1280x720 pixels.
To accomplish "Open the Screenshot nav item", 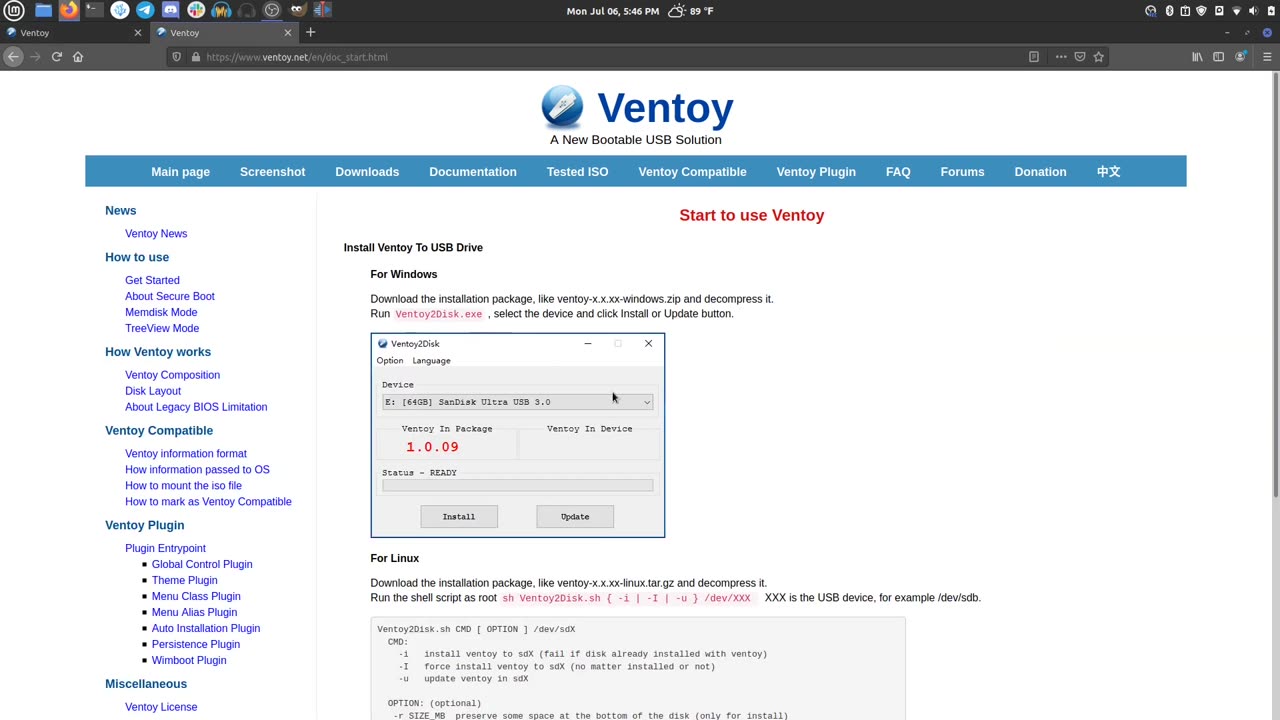I will [x=272, y=172].
